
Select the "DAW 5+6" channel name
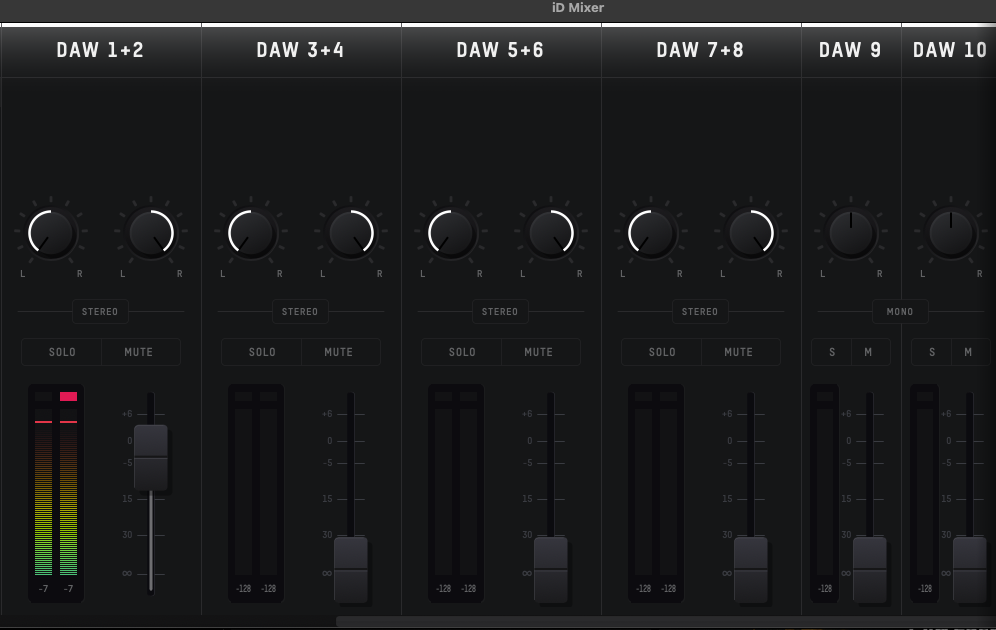coord(501,50)
